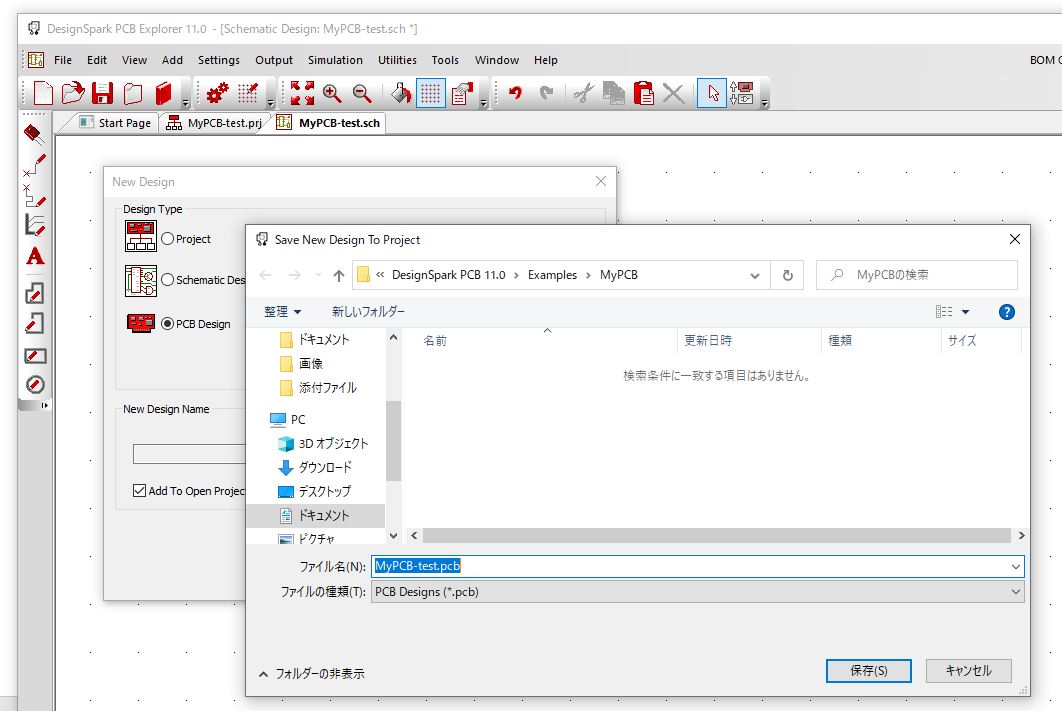Click the file list horizontal scrollbar
1062x711 pixels.
pos(715,536)
